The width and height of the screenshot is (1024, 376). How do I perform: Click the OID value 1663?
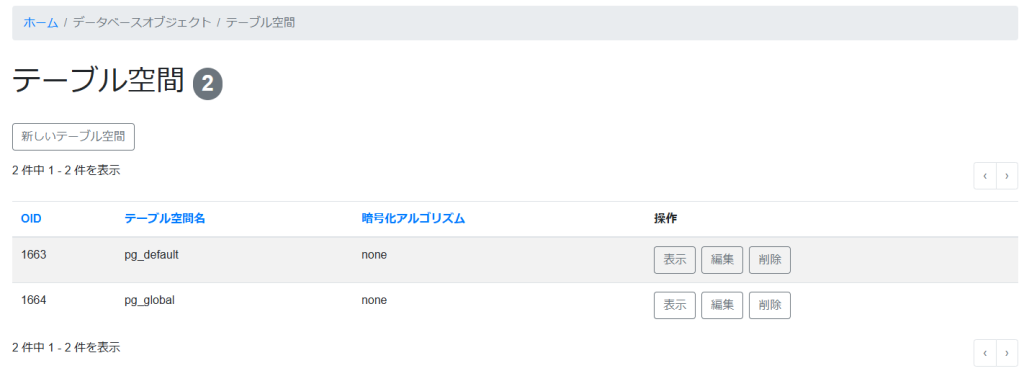[x=33, y=255]
